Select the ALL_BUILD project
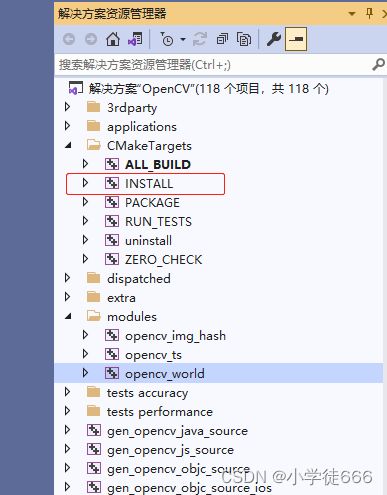387x495 pixels. [x=158, y=165]
